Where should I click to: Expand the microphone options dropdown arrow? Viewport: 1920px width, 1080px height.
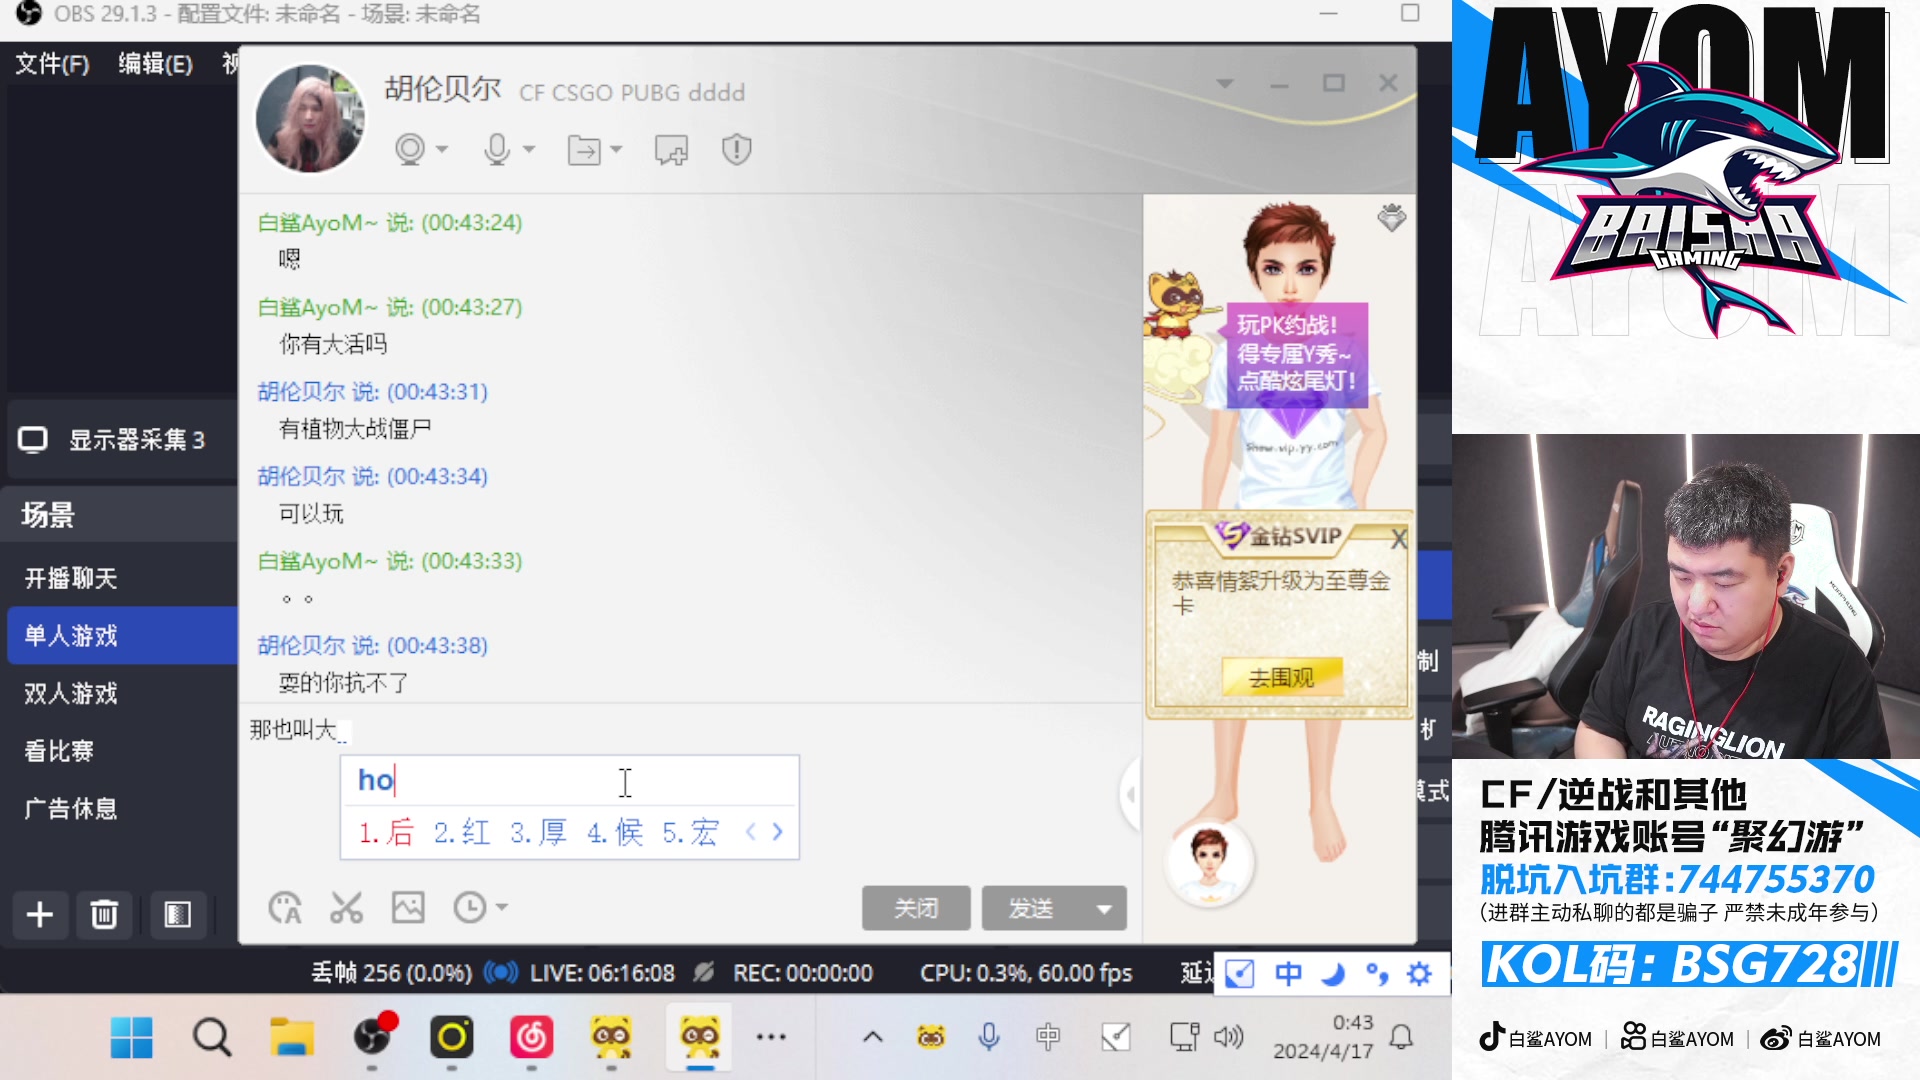pyautogui.click(x=529, y=150)
